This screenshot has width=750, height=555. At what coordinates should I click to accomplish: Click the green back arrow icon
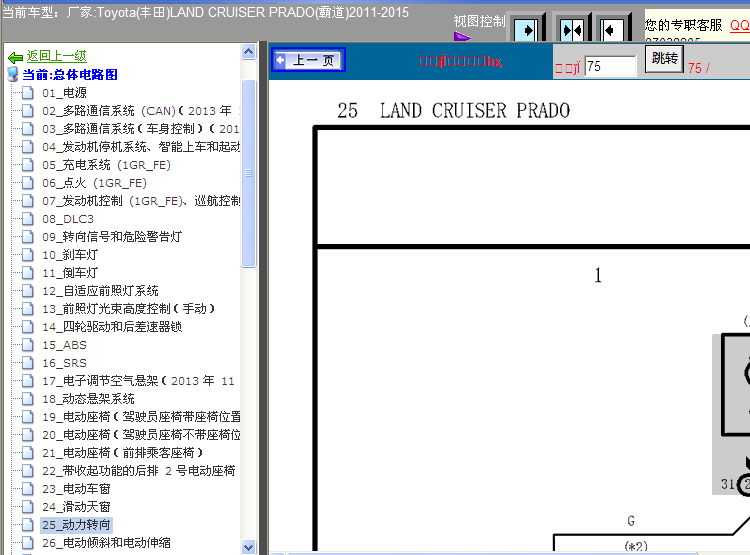pos(15,58)
